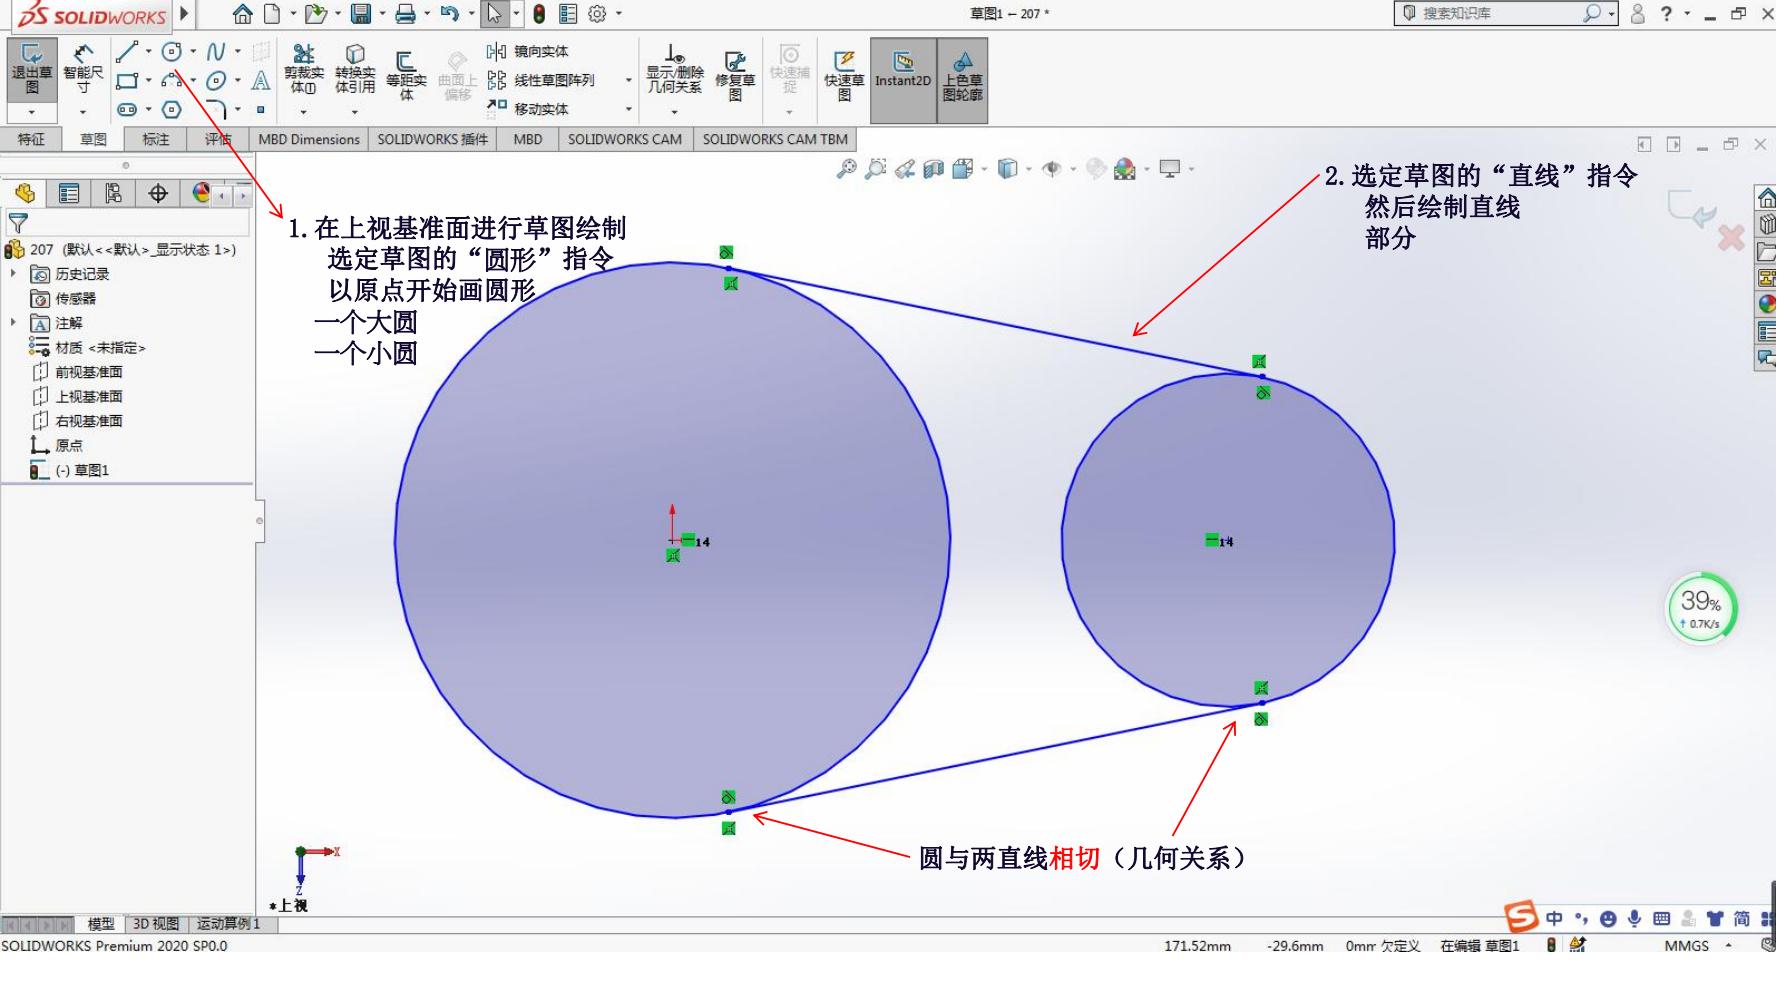Select the Polygon sketch tool

[172, 109]
